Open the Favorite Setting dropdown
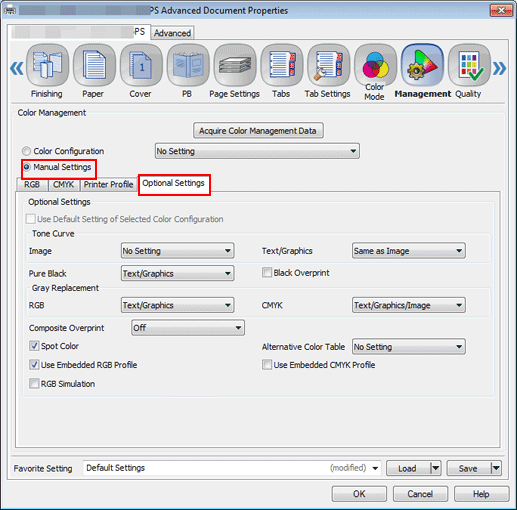 pos(232,468)
